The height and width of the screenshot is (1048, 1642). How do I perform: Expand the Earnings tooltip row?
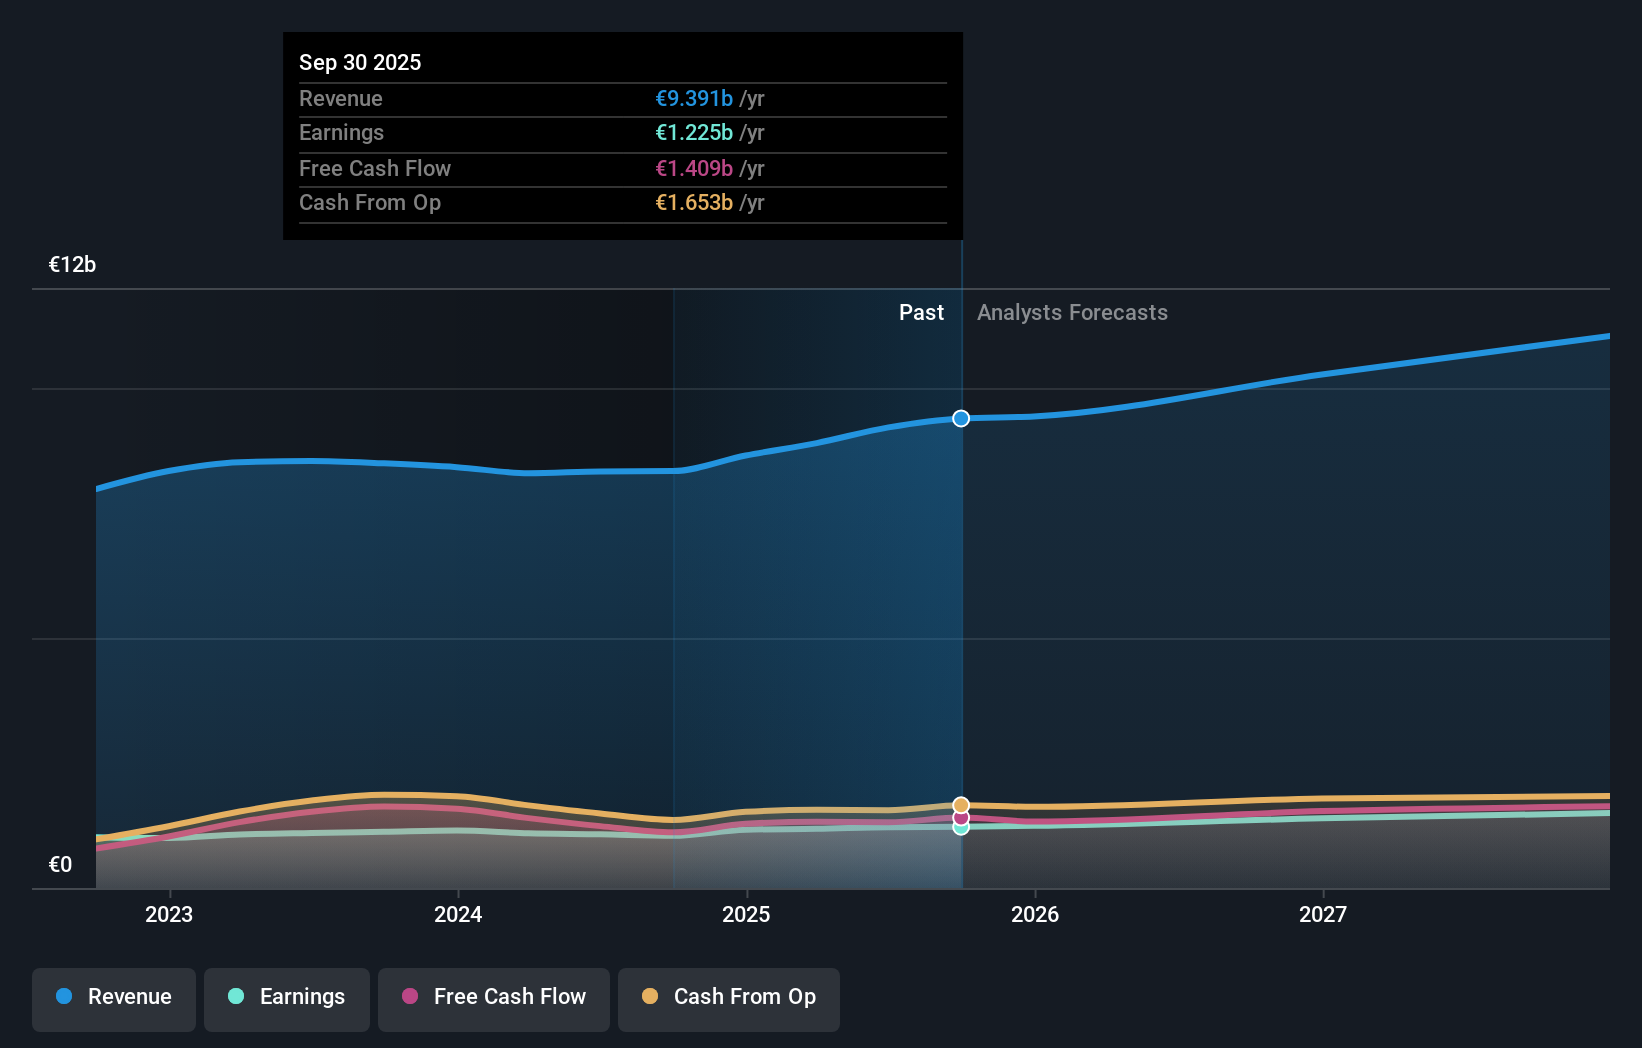pyautogui.click(x=341, y=132)
